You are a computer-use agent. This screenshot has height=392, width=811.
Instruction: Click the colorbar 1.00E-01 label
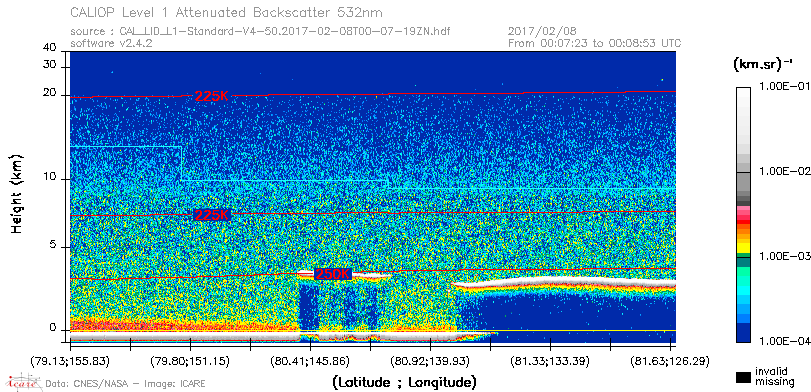(x=784, y=87)
